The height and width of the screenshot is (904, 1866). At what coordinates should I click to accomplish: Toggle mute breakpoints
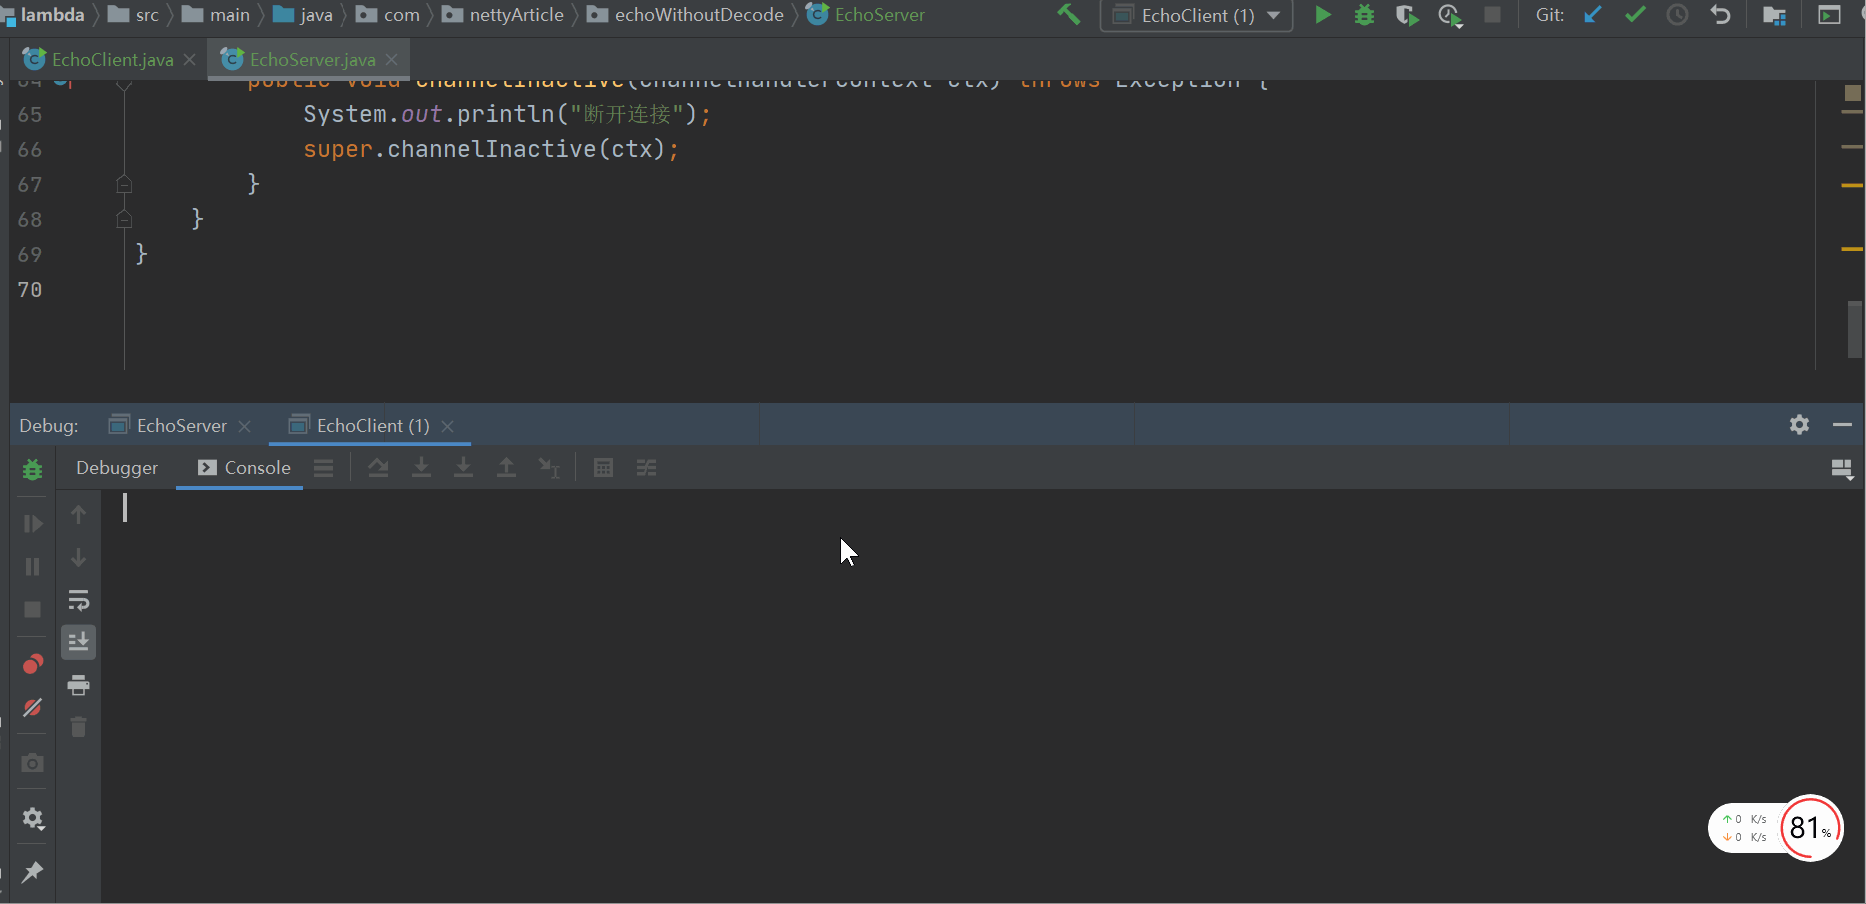(x=32, y=708)
